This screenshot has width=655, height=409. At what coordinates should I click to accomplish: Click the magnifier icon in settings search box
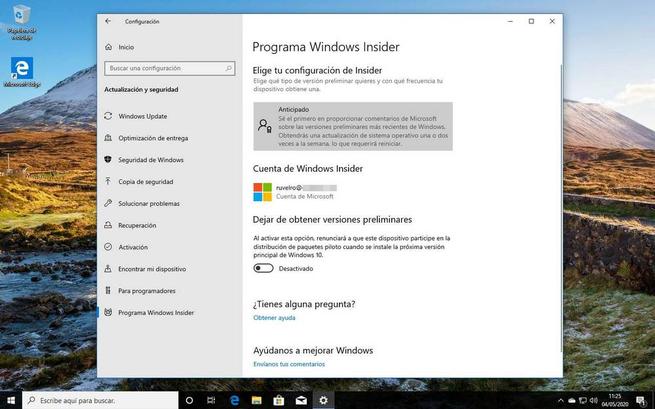228,68
